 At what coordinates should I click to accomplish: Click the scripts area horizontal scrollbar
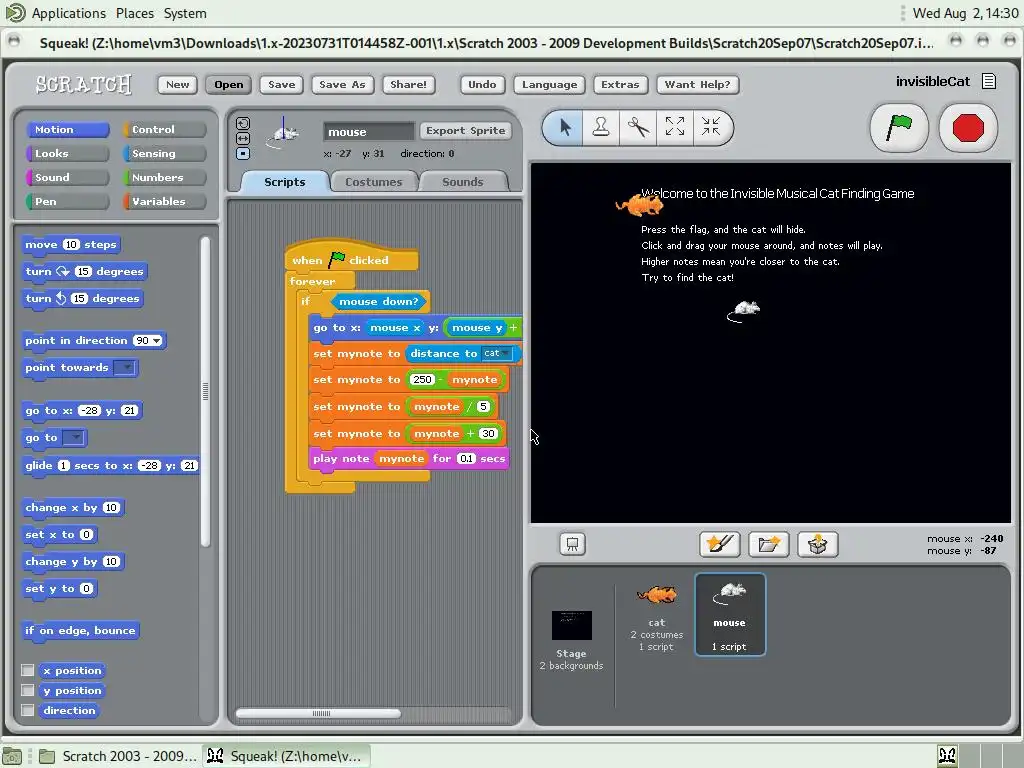click(x=318, y=713)
